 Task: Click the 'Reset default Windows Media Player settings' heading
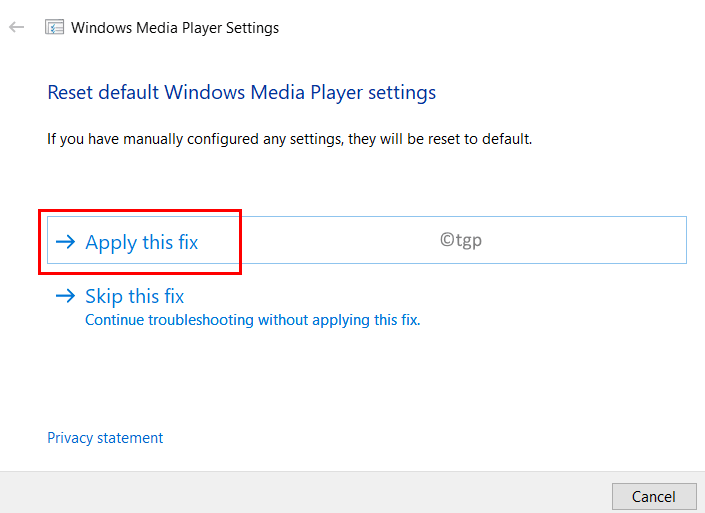point(242,93)
